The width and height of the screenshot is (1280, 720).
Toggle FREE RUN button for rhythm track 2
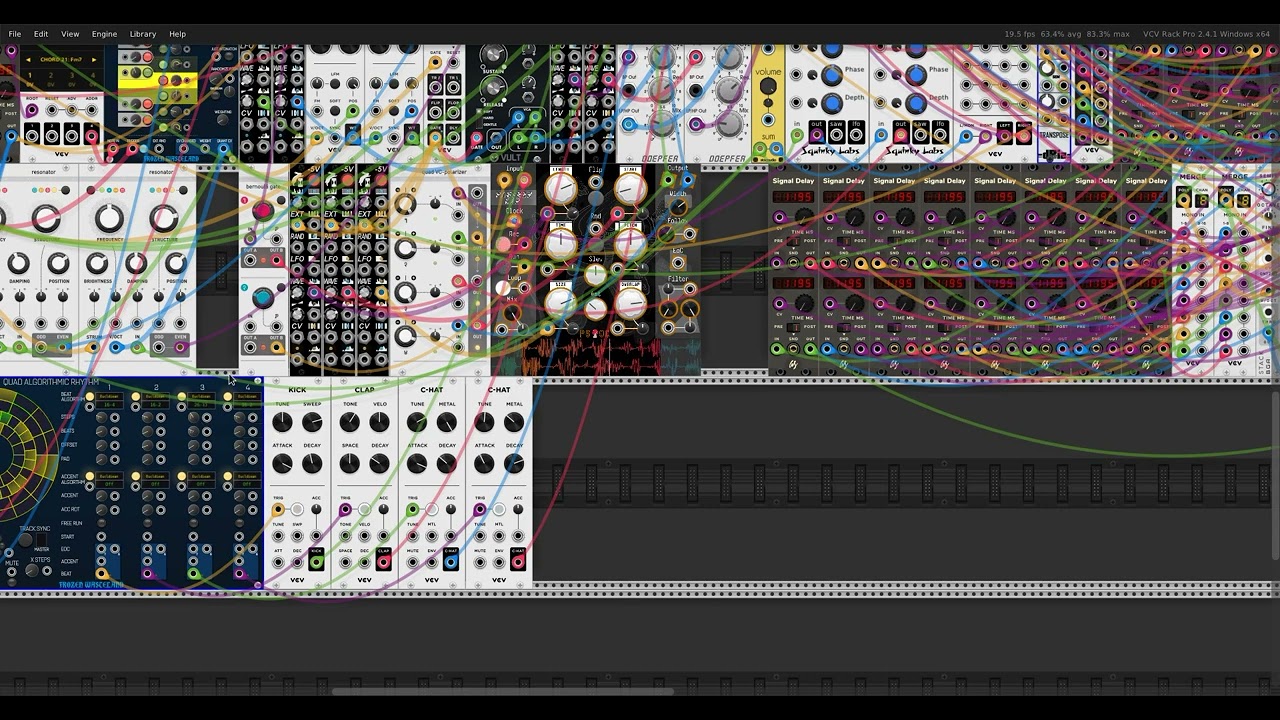click(147, 523)
